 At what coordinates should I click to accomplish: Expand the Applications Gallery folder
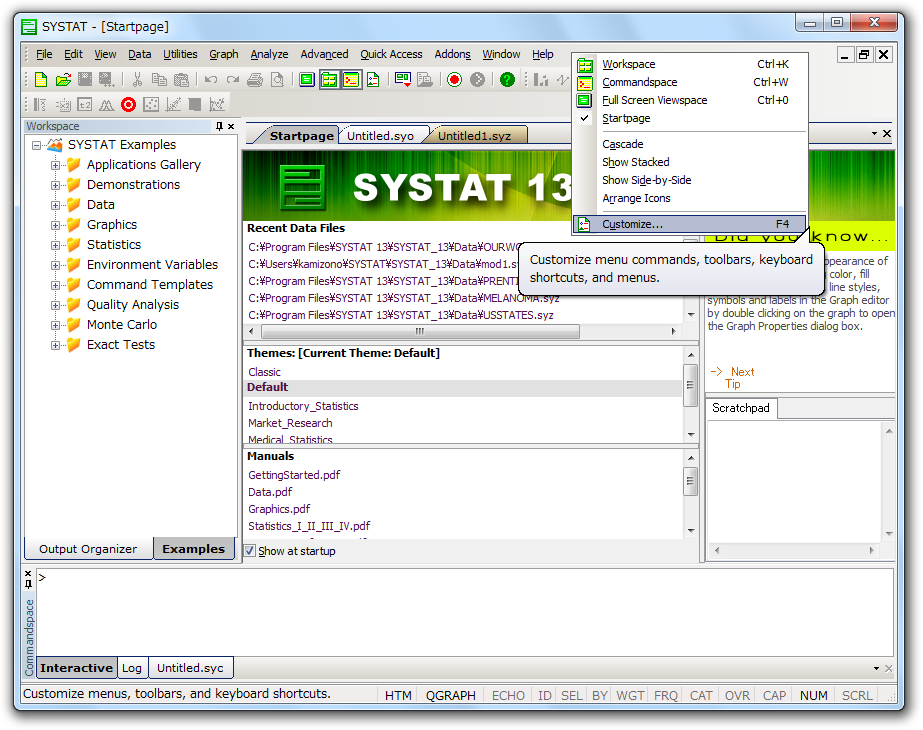55,165
